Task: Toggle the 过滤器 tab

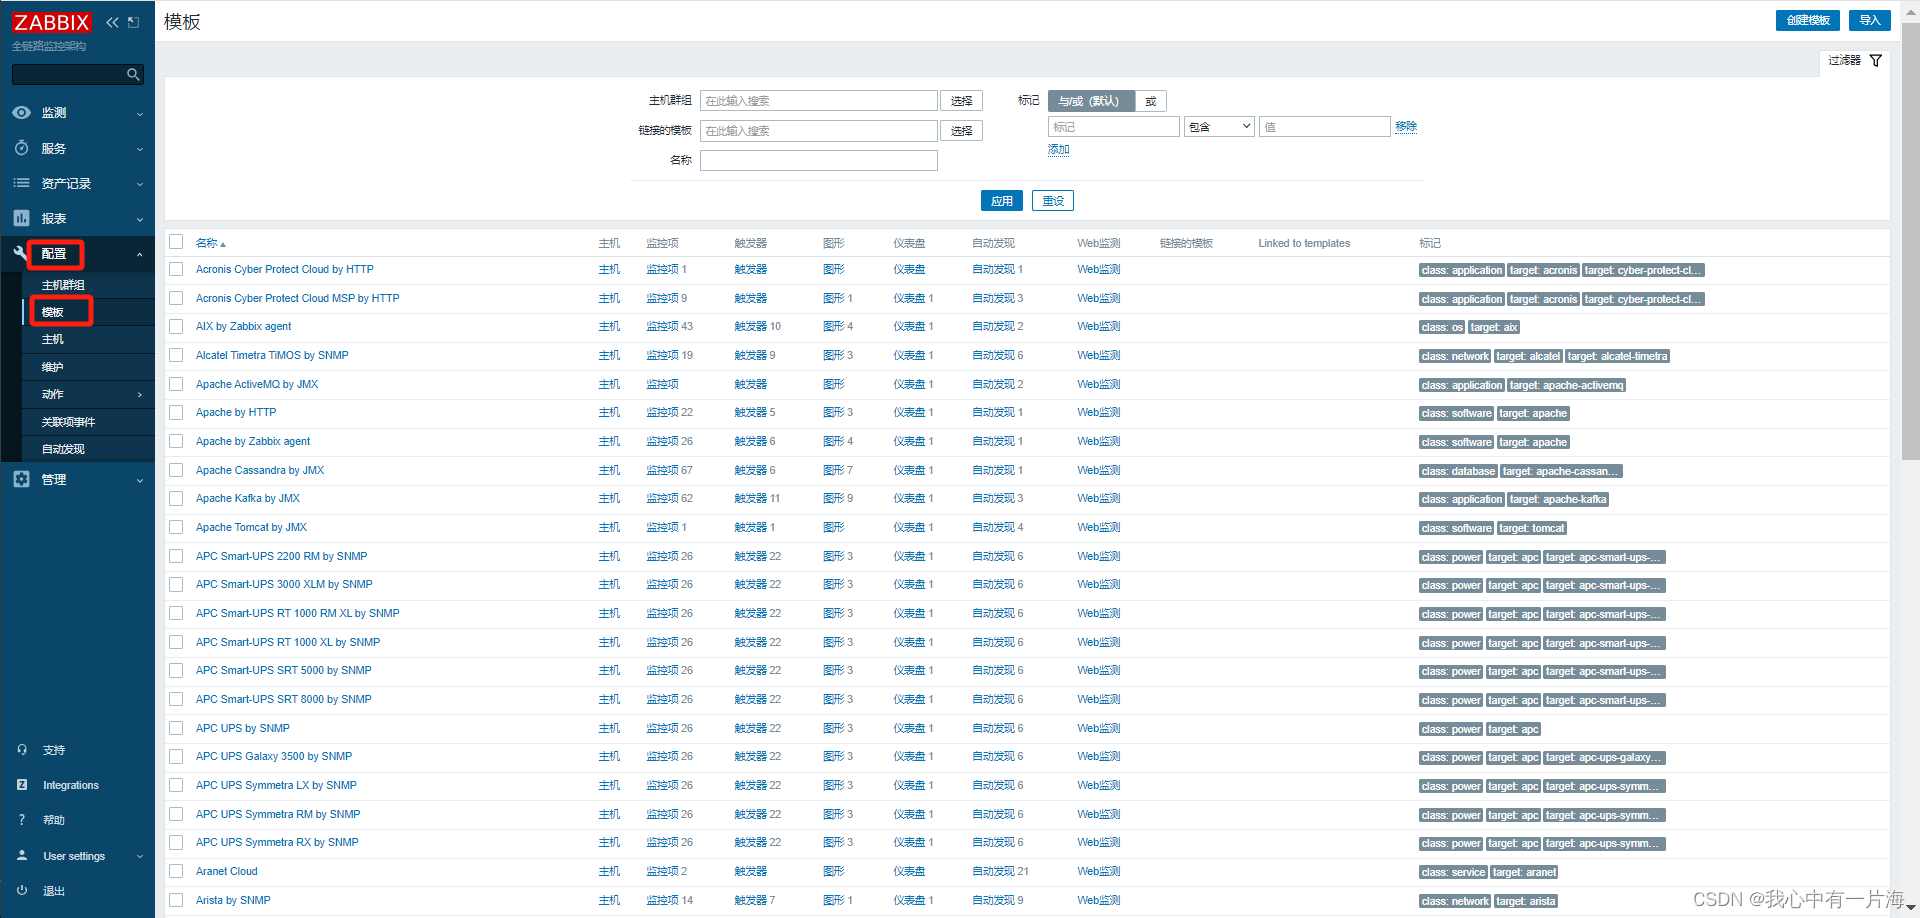Action: [x=1855, y=60]
